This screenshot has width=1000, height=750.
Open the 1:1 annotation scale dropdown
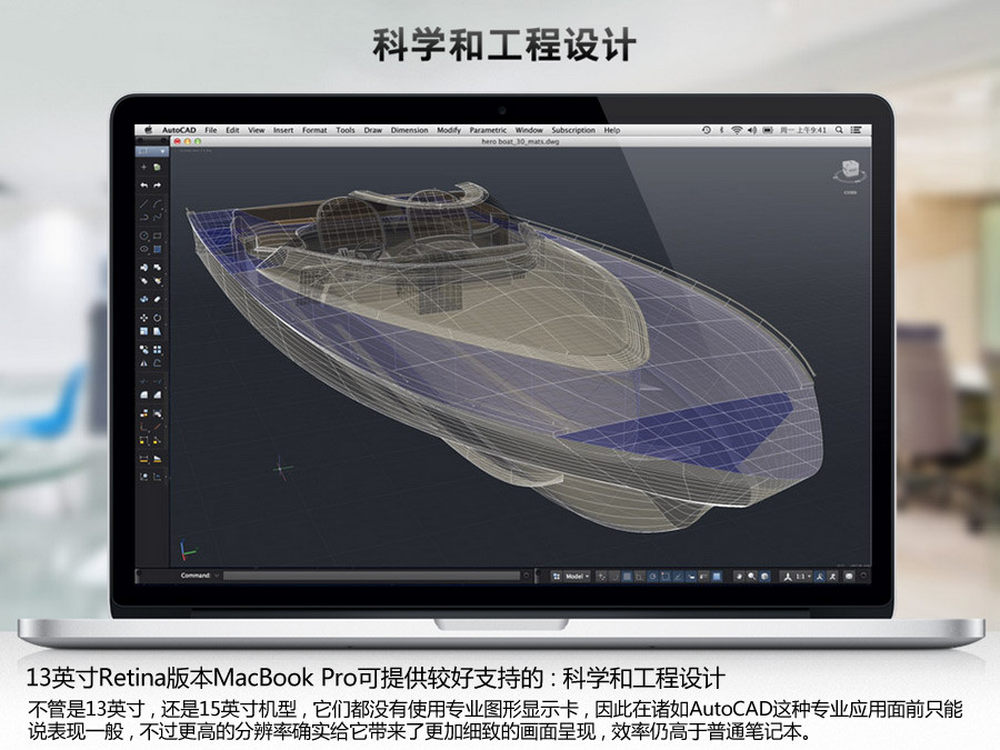[803, 576]
